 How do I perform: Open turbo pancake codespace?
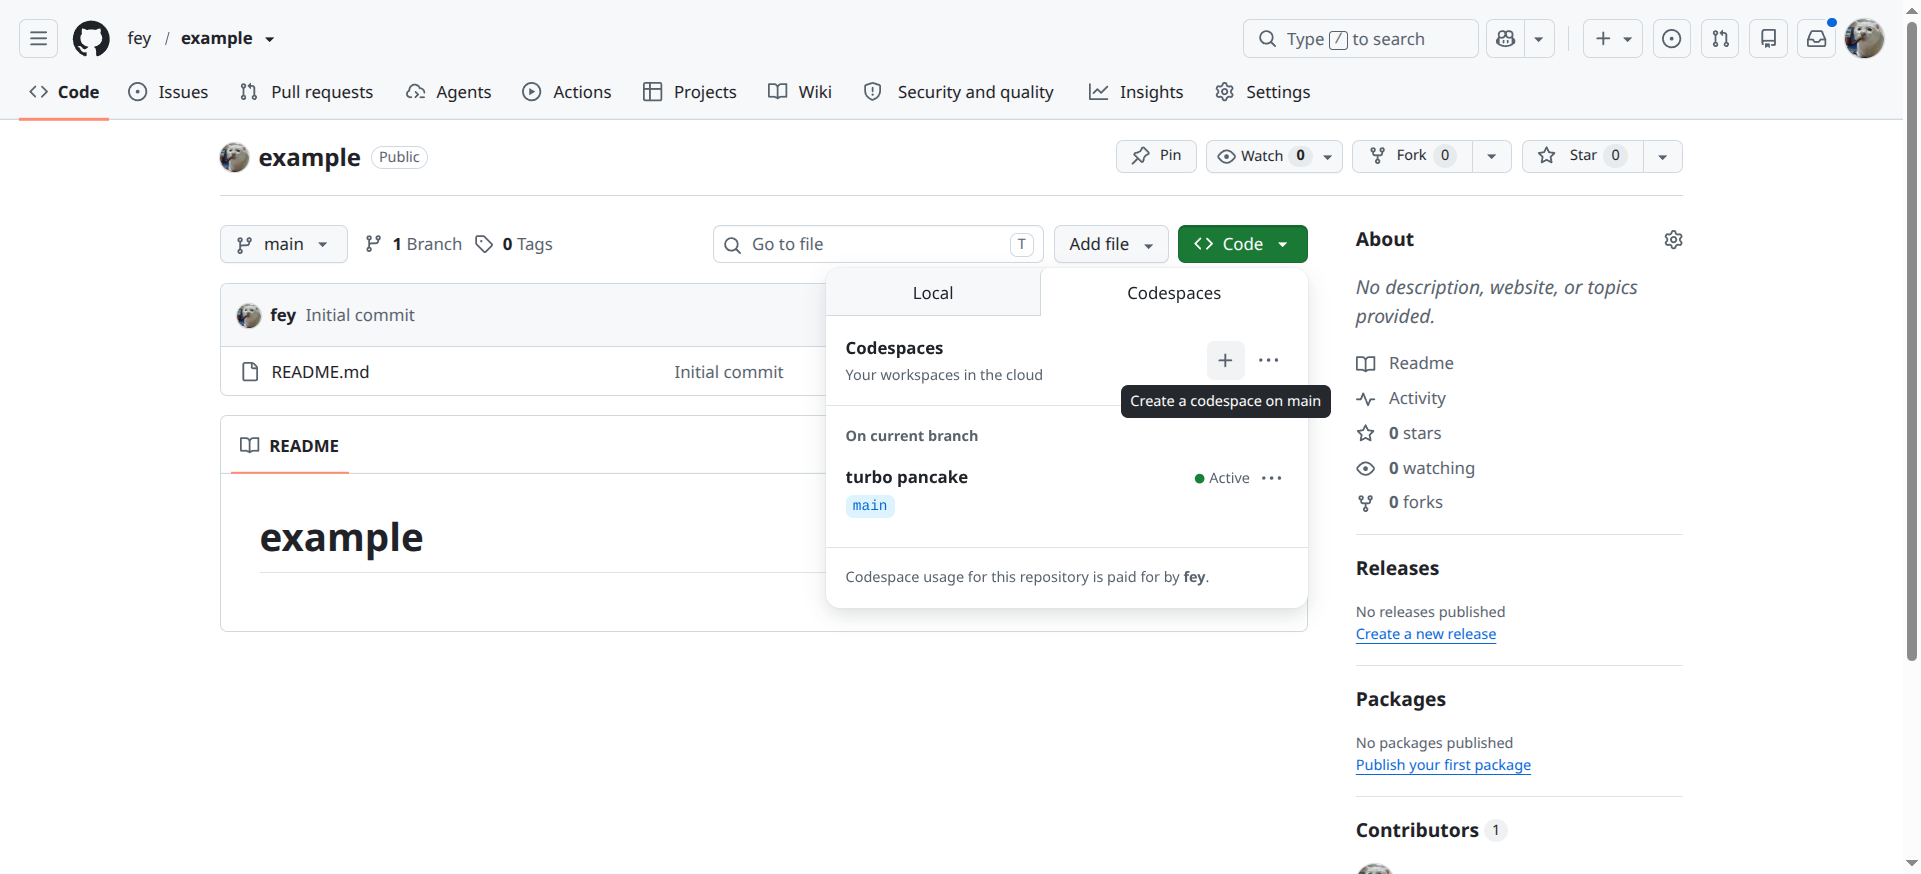[x=906, y=477]
